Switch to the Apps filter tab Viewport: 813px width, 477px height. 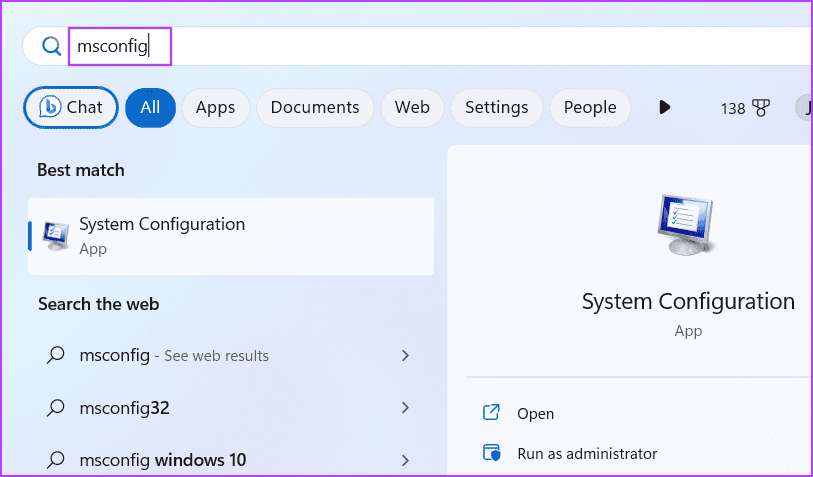click(215, 107)
